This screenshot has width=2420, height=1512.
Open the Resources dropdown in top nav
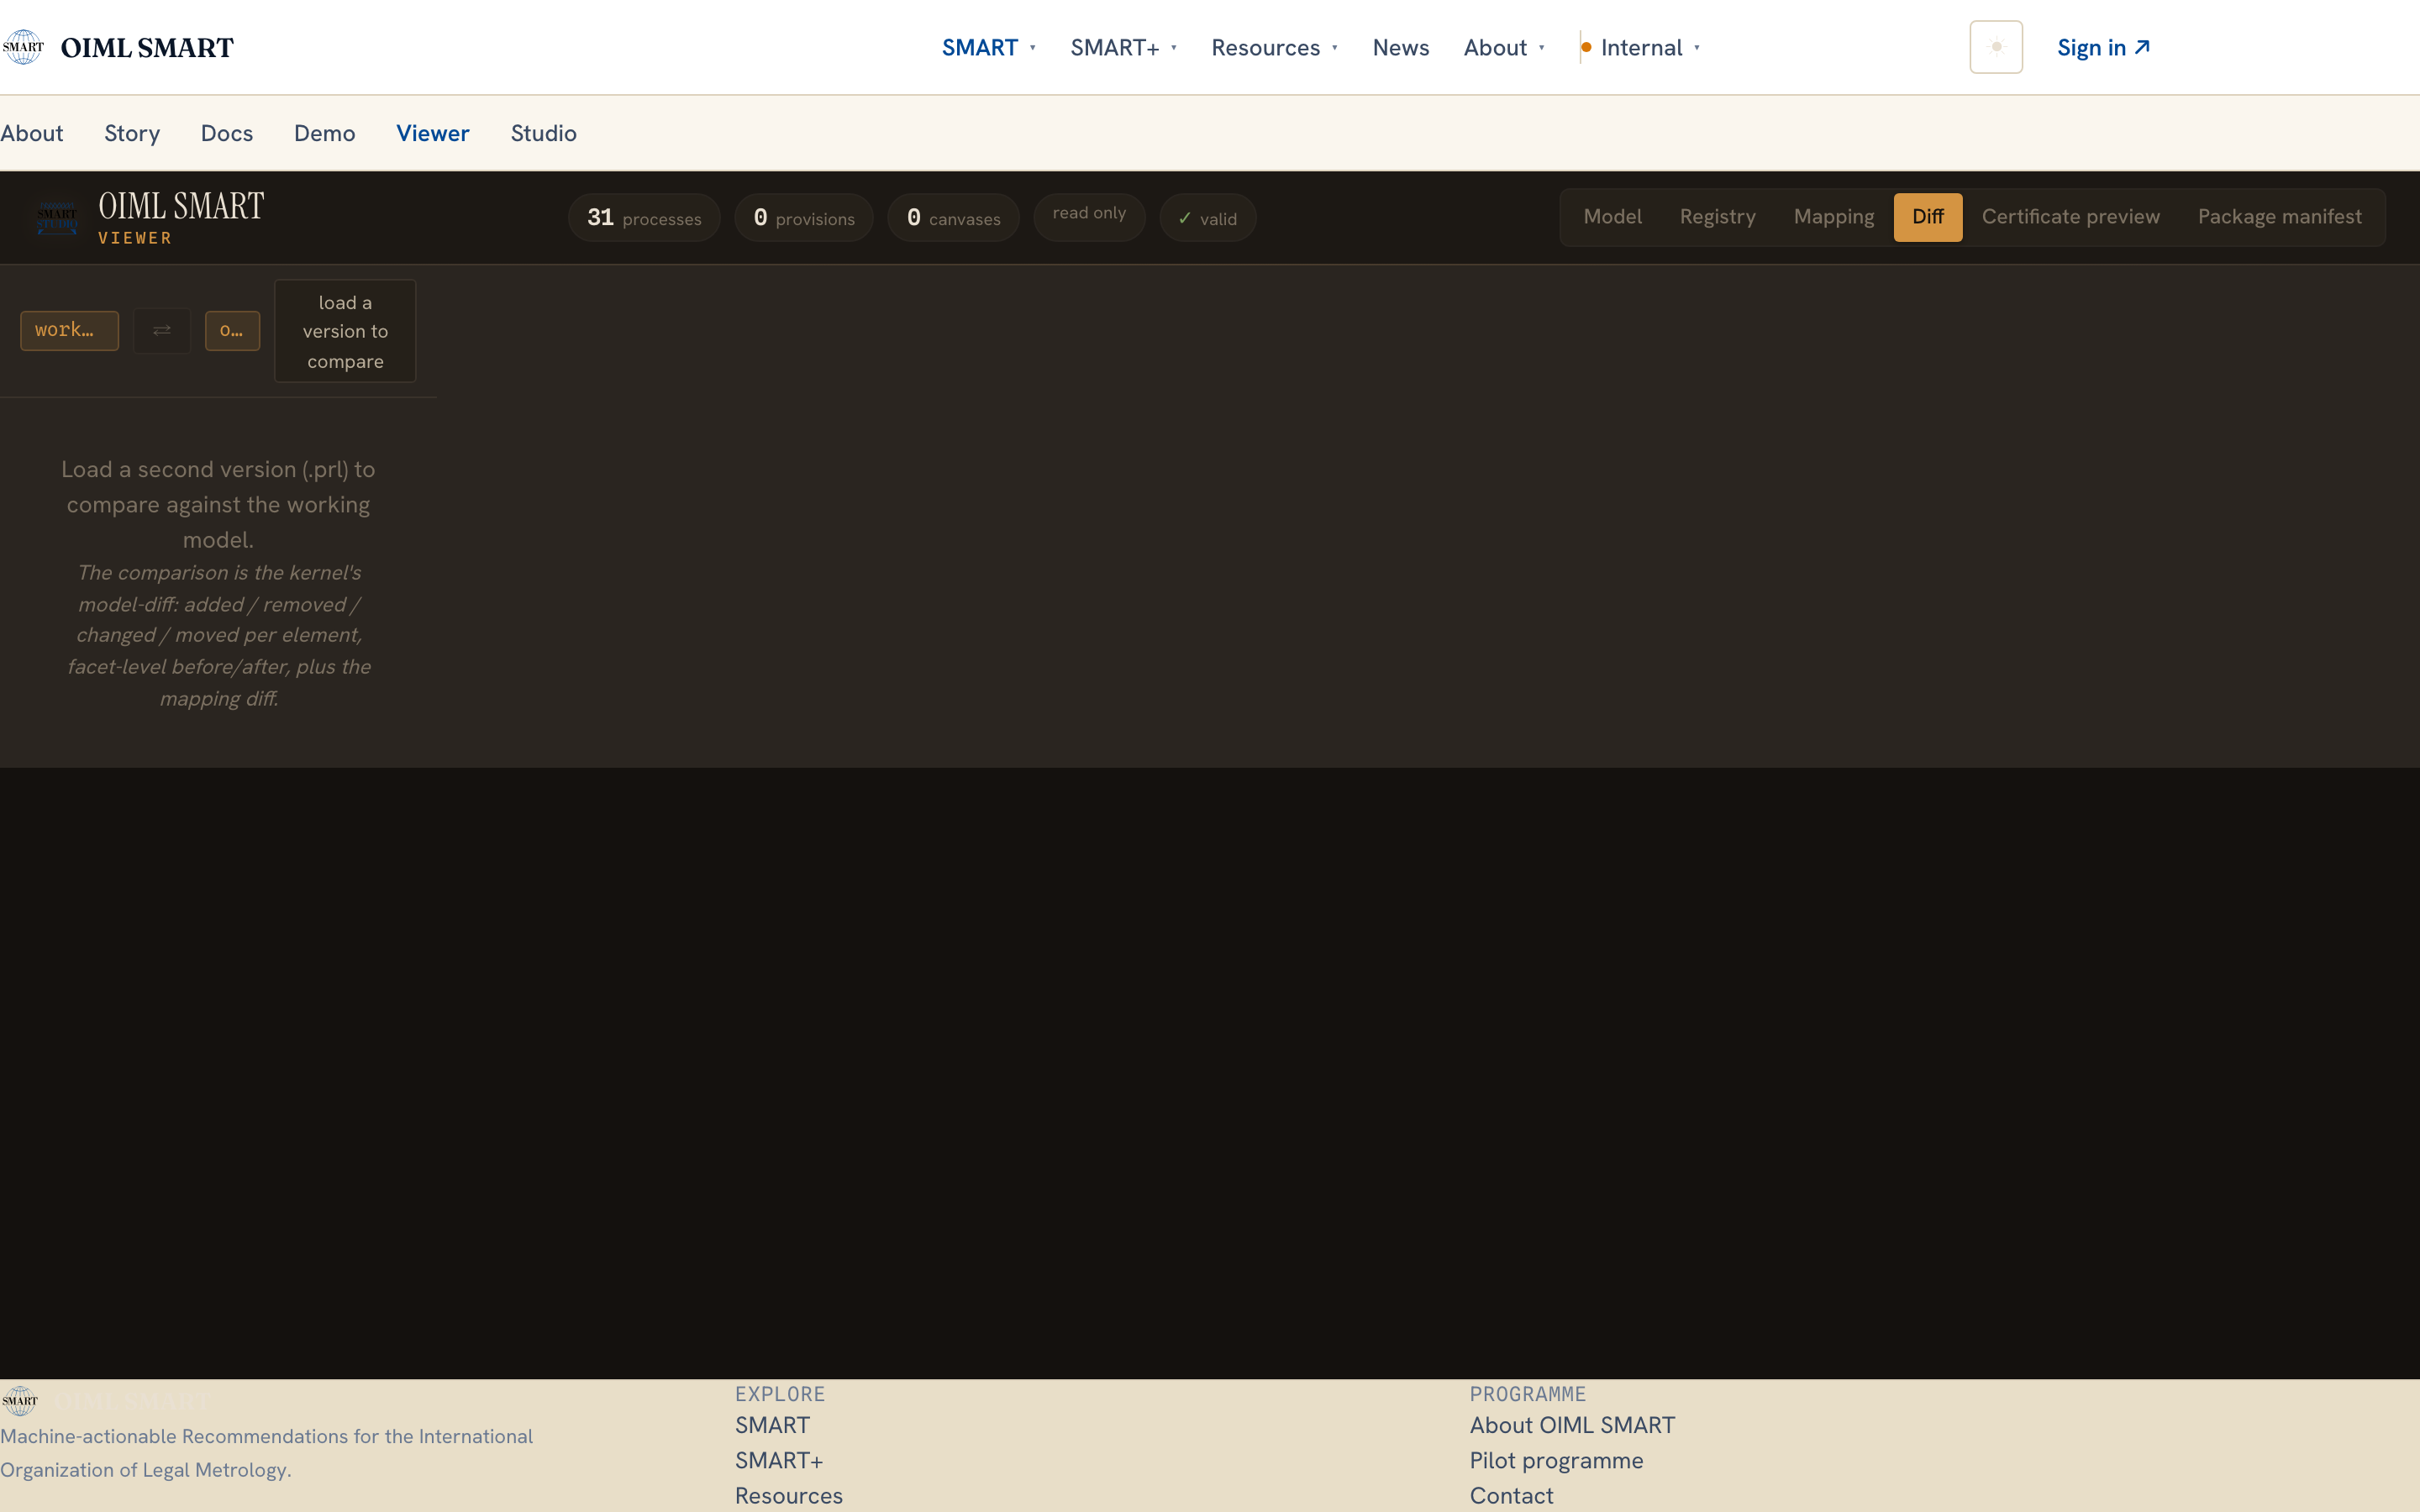coord(1274,47)
